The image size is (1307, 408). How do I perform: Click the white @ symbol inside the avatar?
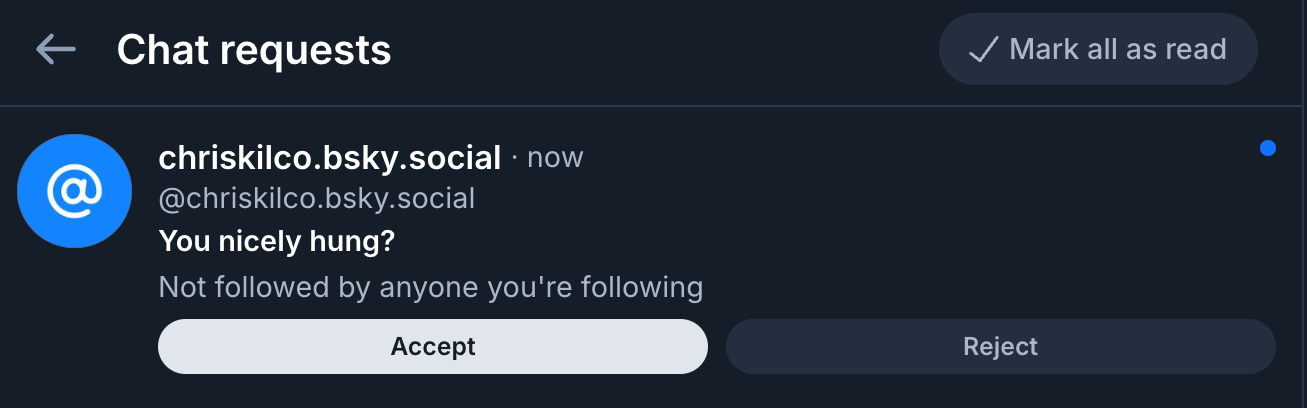click(x=75, y=191)
